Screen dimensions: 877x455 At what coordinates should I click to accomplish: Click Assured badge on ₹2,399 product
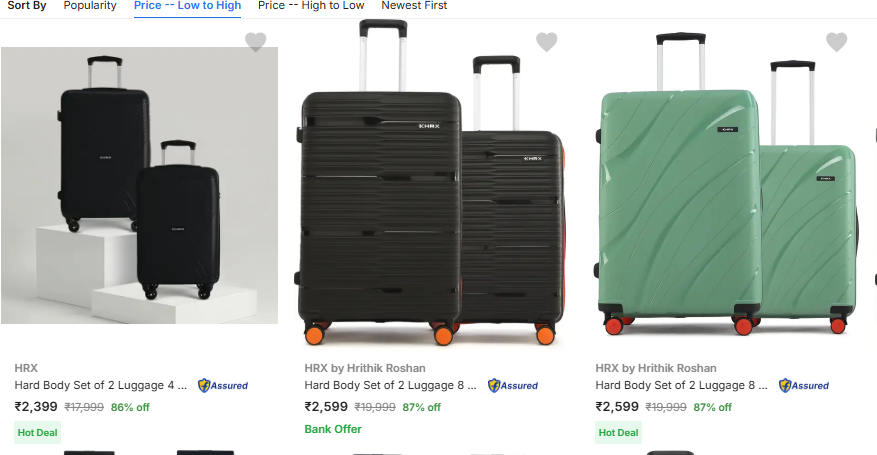pyautogui.click(x=223, y=385)
